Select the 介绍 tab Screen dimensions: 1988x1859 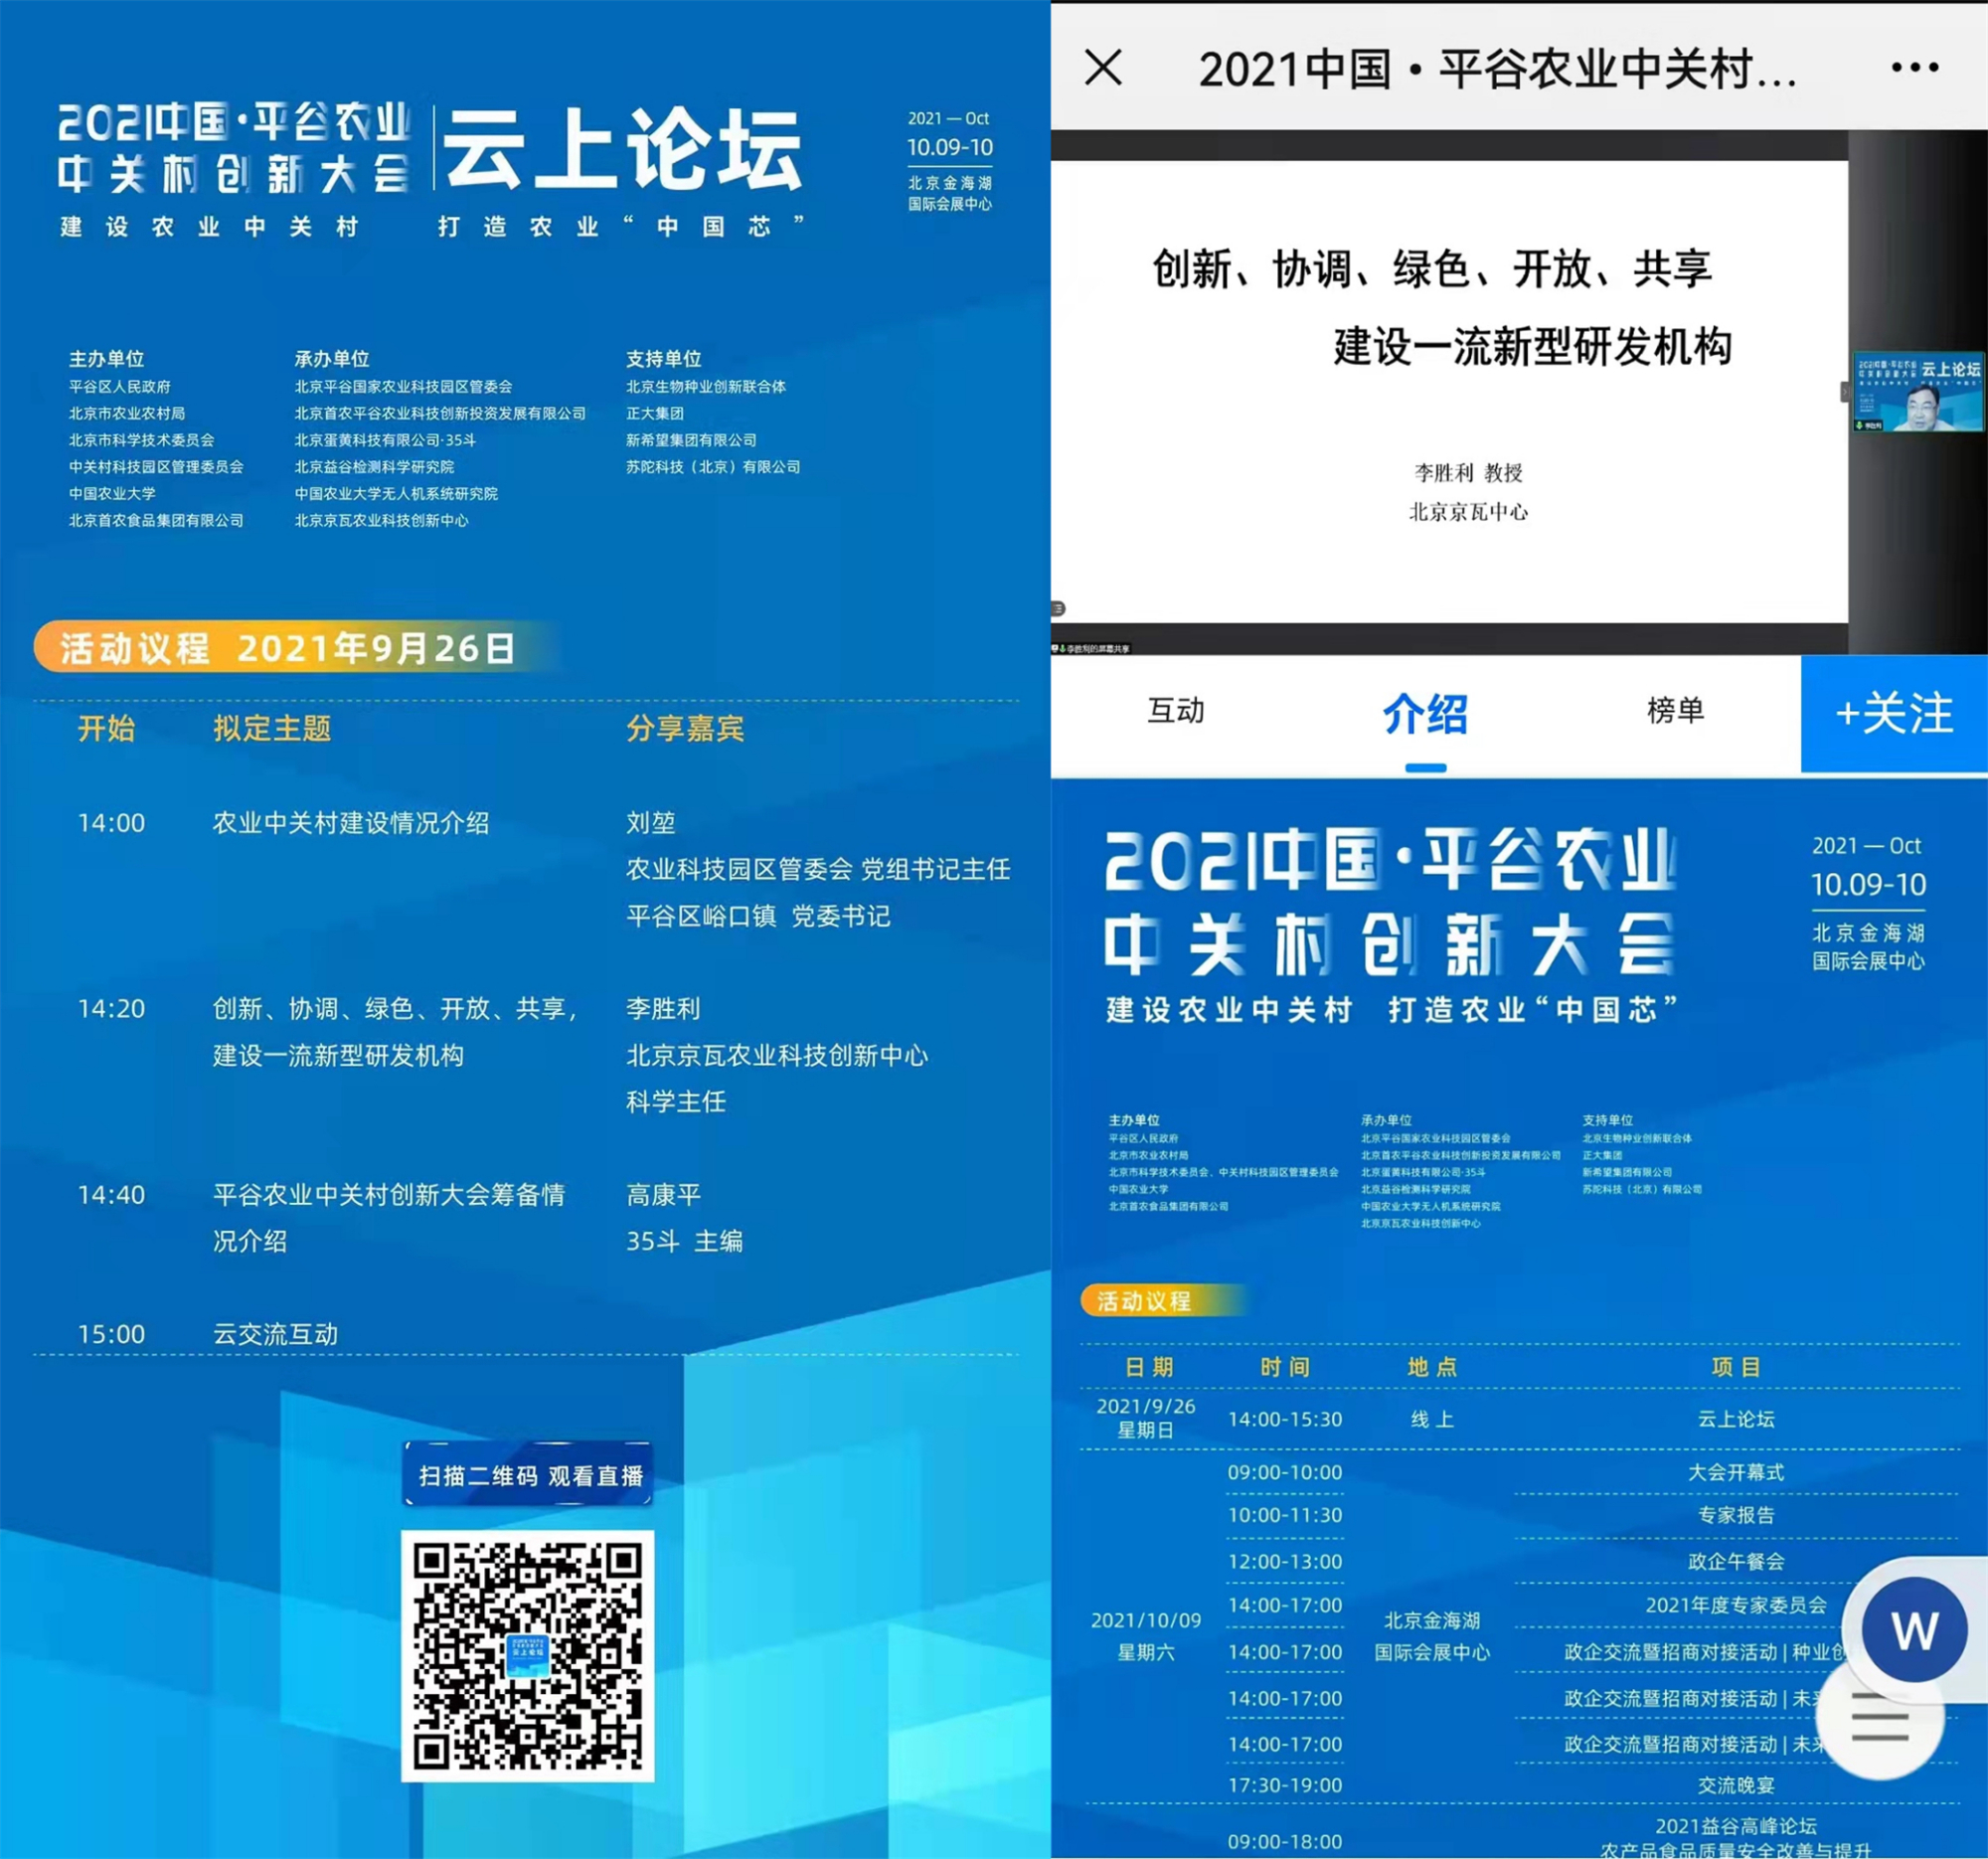(1425, 715)
